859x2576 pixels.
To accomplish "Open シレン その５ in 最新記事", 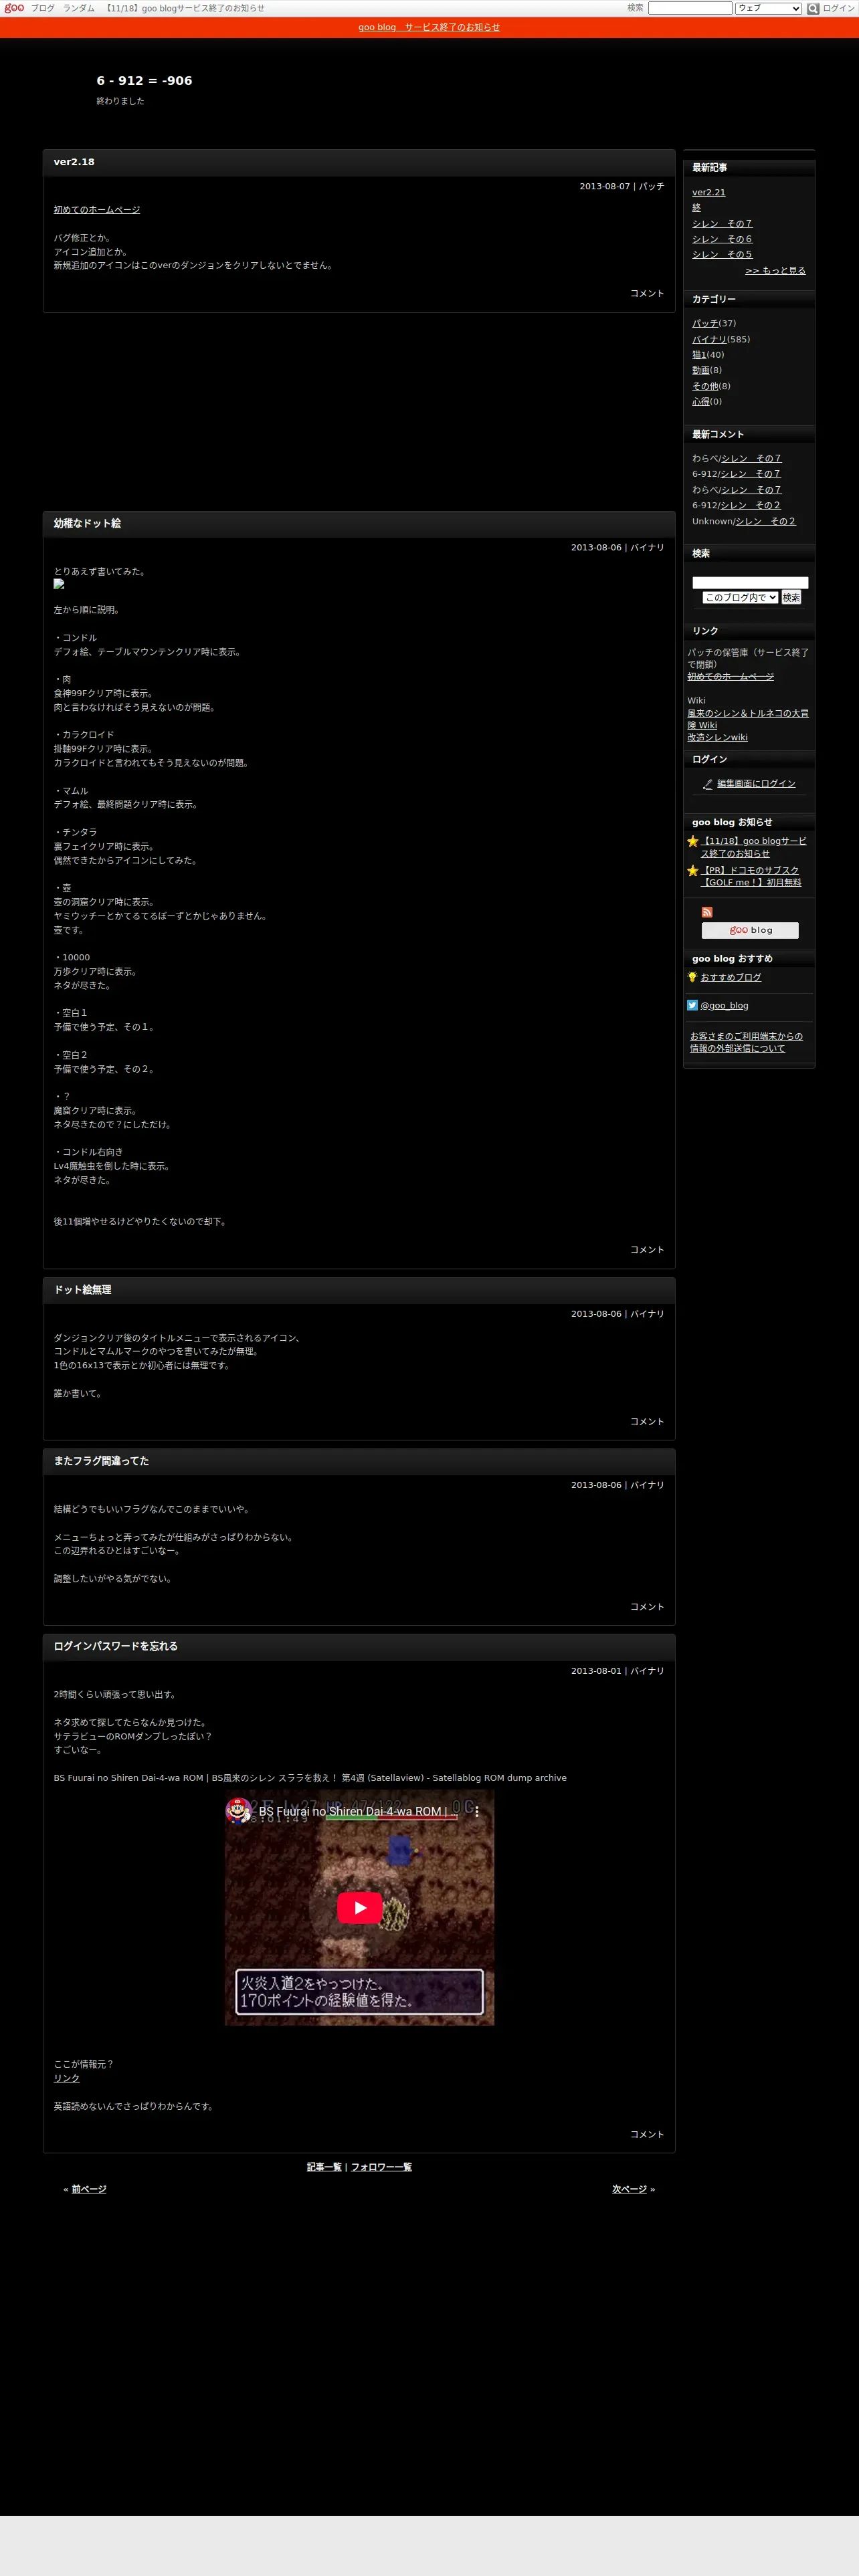I will pos(722,255).
